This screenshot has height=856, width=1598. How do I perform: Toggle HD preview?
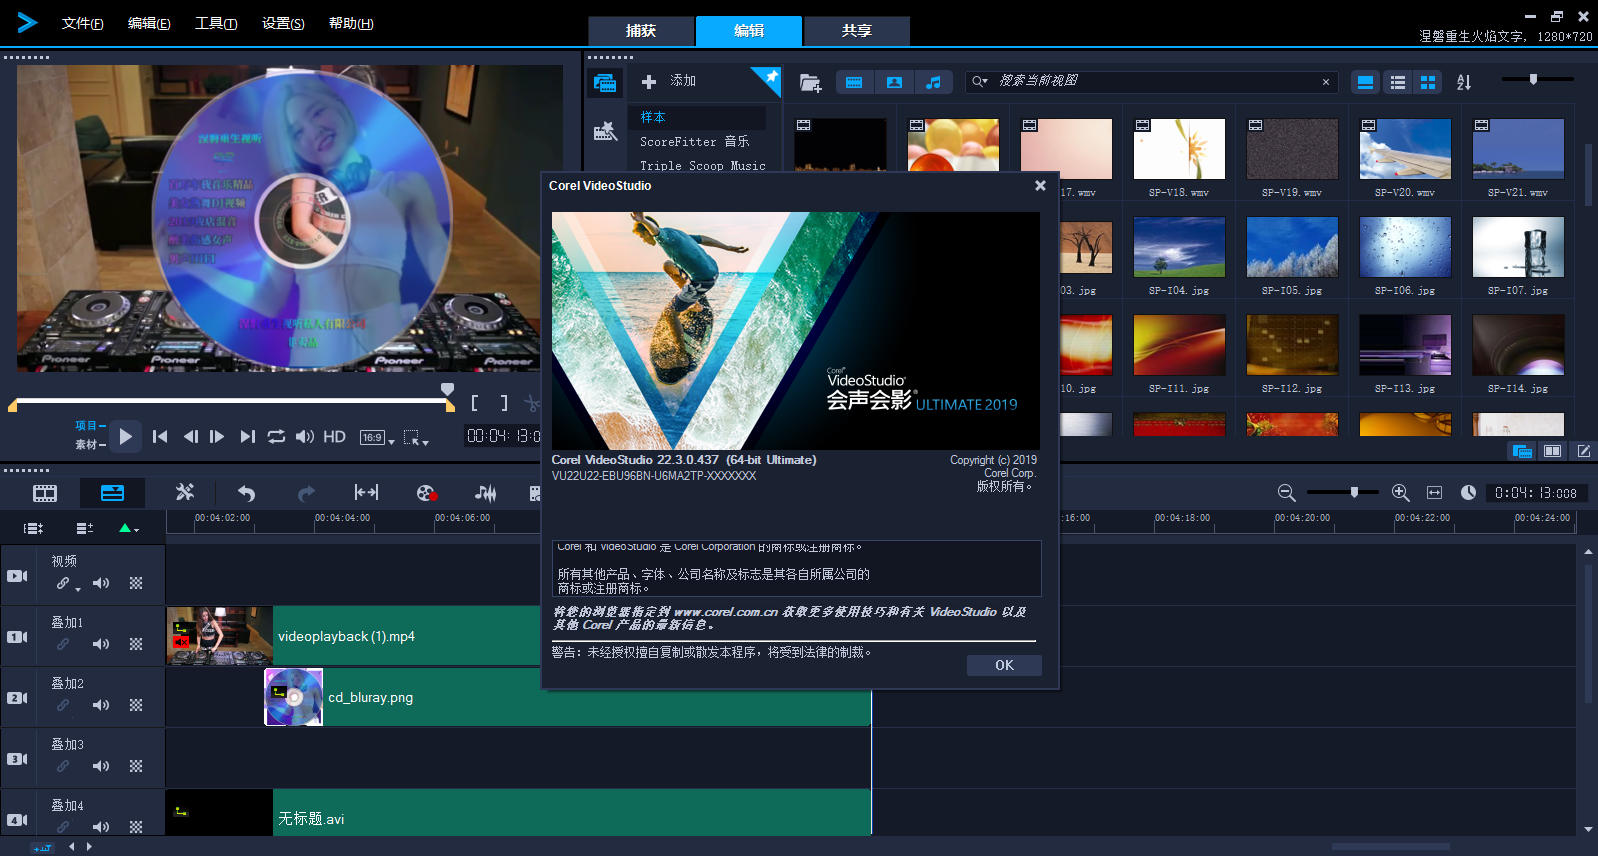334,437
